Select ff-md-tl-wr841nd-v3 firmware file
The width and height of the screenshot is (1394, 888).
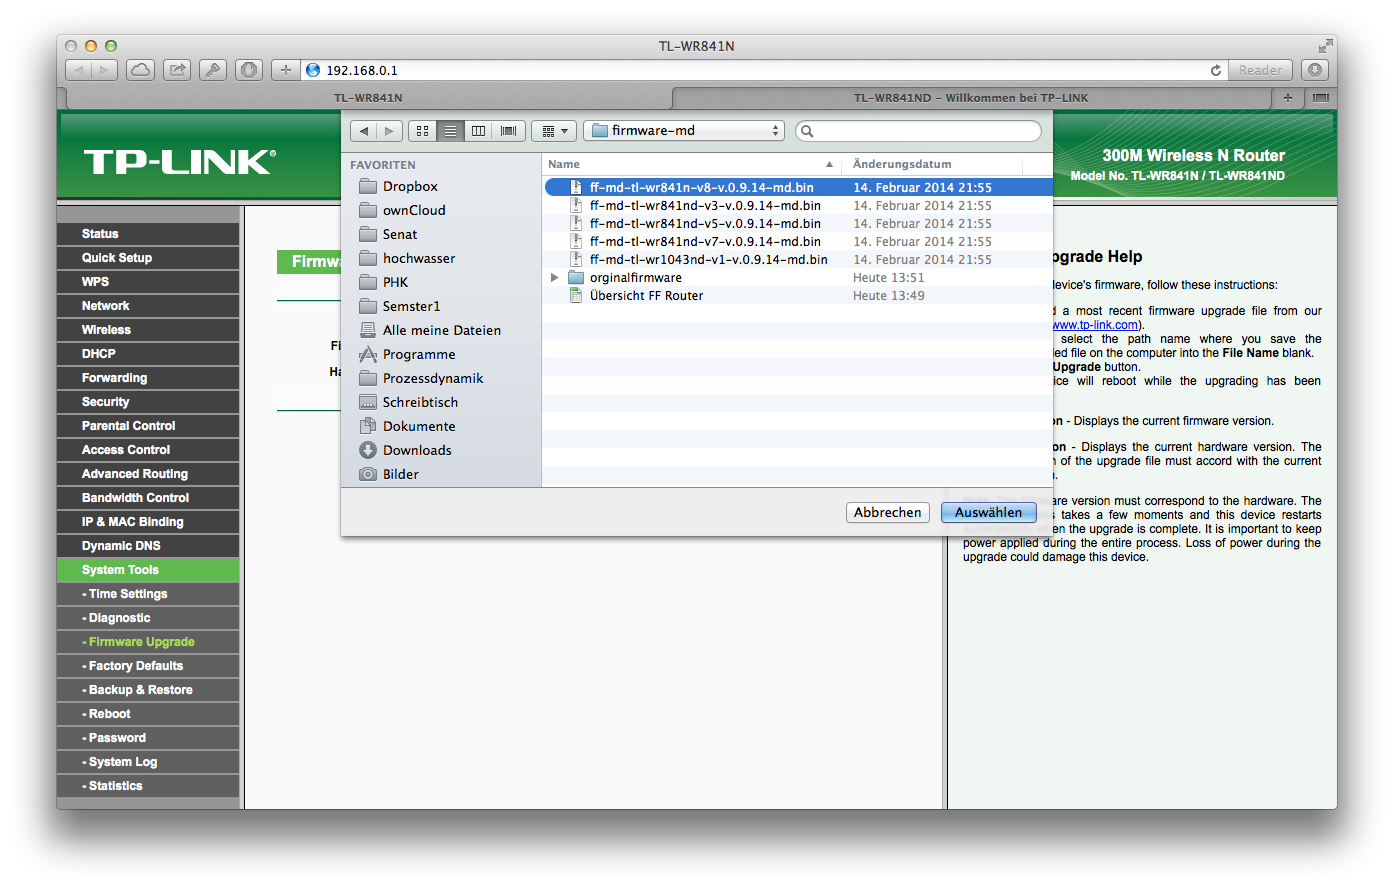[x=798, y=205]
